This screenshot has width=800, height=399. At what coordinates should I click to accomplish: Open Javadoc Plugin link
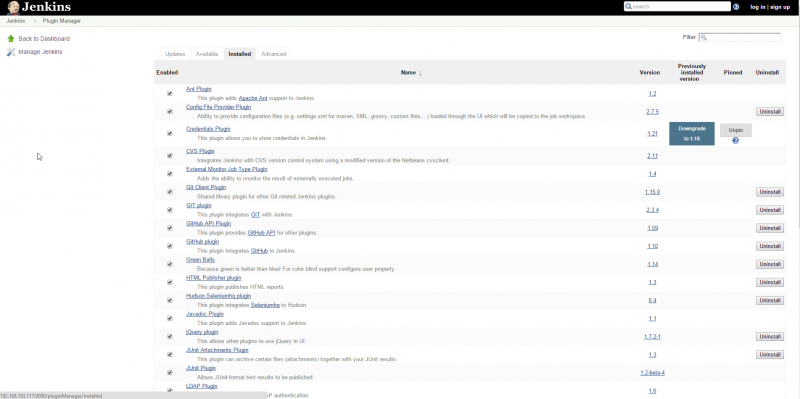pyautogui.click(x=205, y=314)
